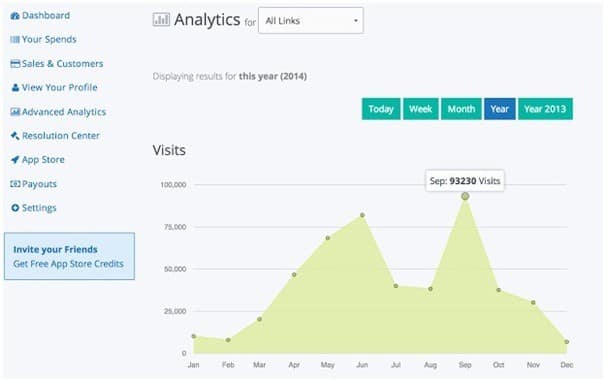Open the All Links dropdown
This screenshot has width=607, height=381.
(311, 21)
